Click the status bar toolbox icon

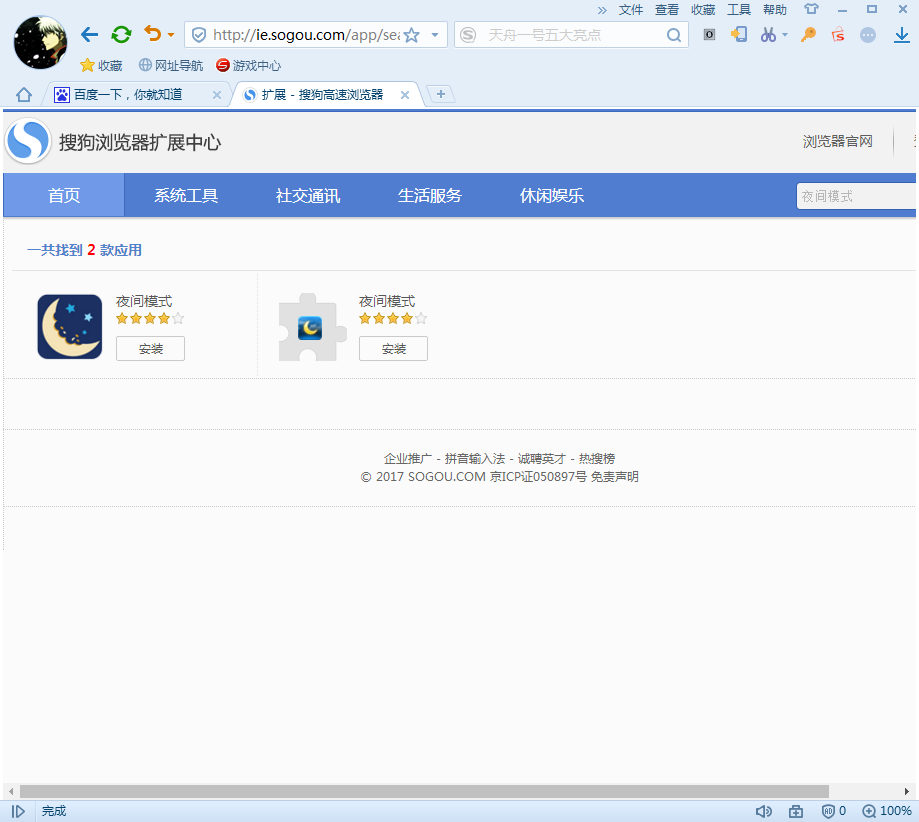796,811
